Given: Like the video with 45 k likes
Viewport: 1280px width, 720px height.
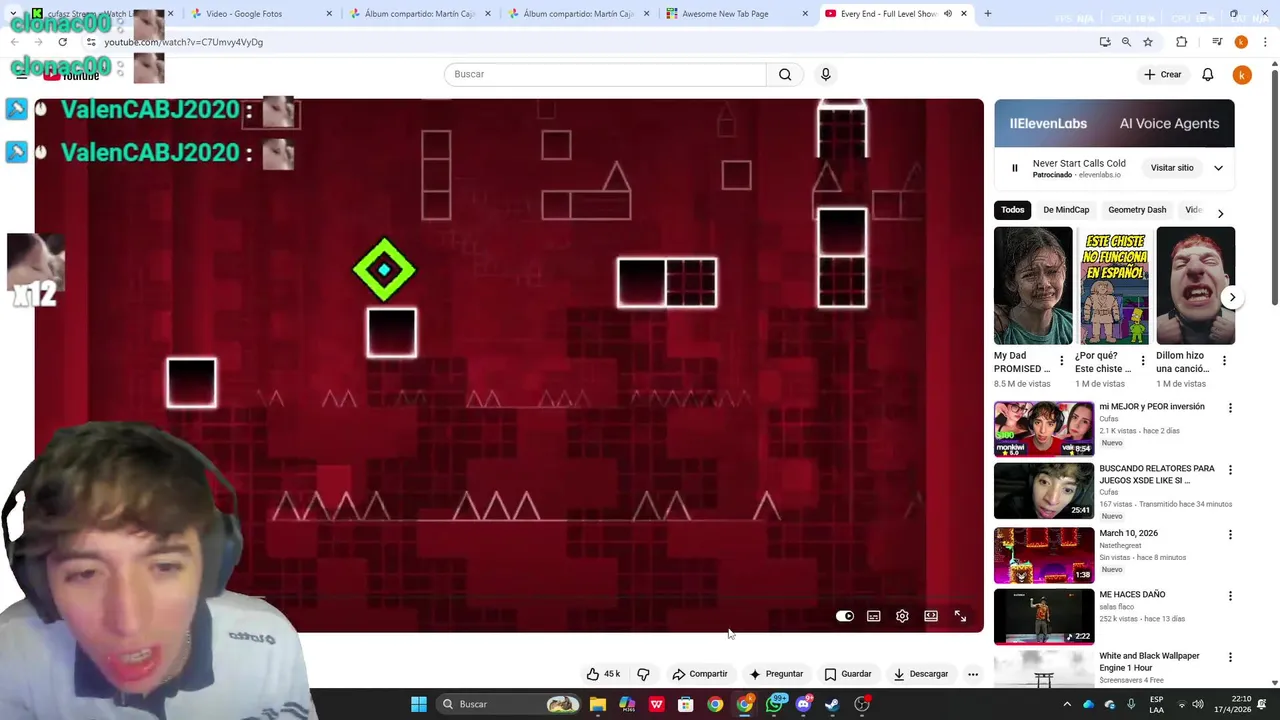Looking at the screenshot, I should click(x=603, y=674).
